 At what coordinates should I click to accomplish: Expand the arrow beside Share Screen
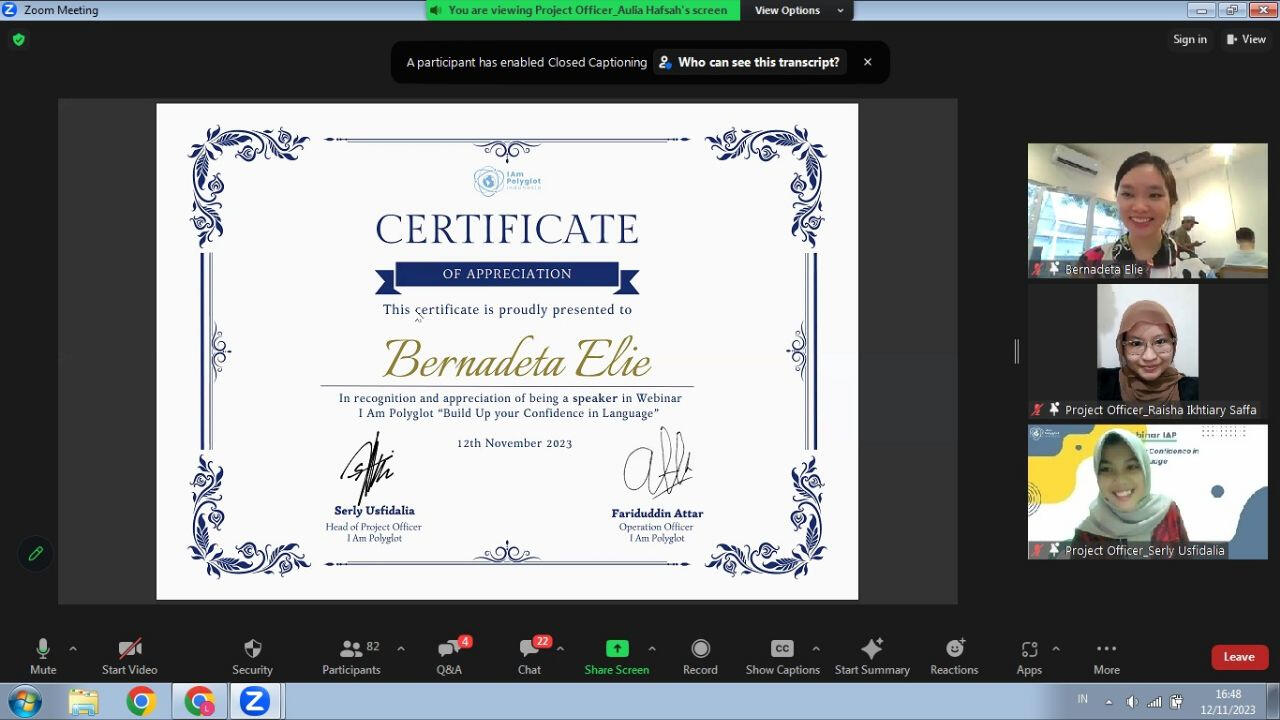click(652, 648)
